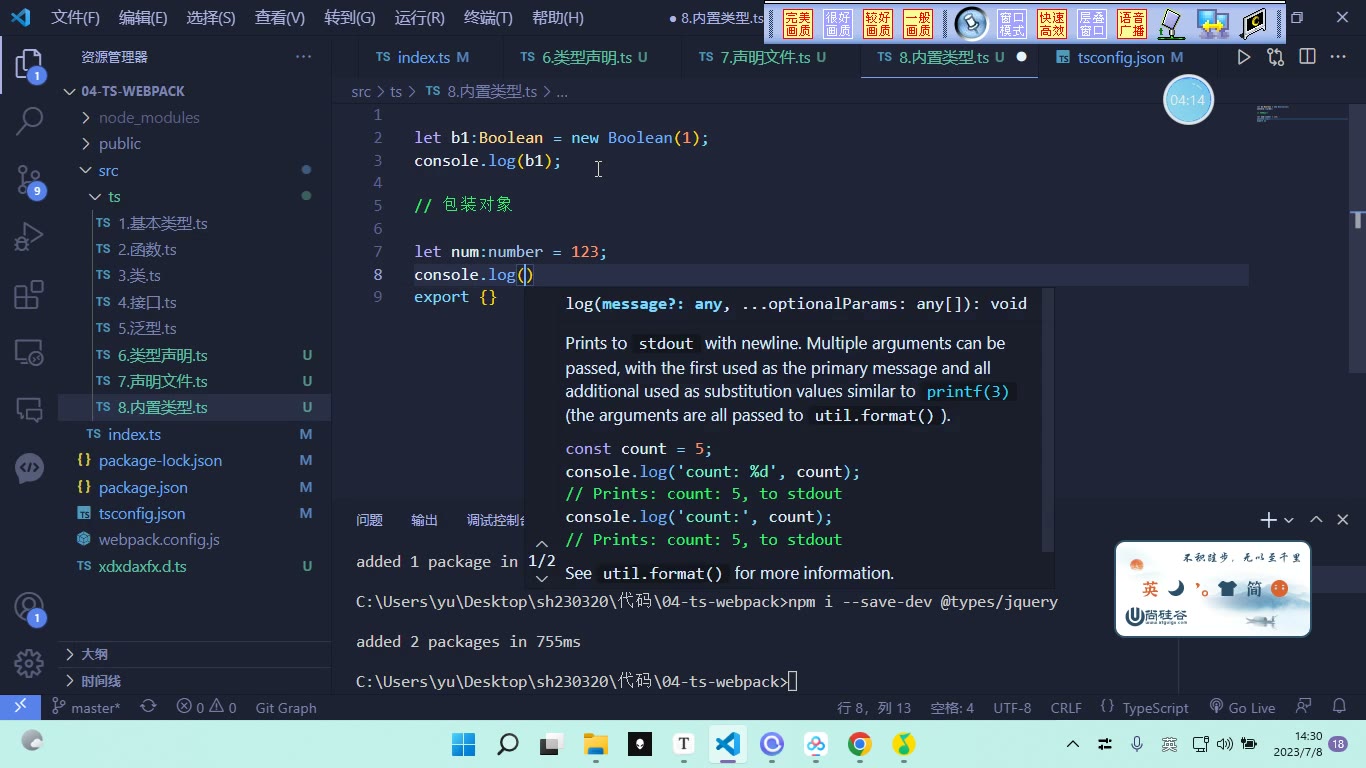Screen dimensions: 1366x768
Task: Open the Manage settings gear
Action: coord(29,663)
